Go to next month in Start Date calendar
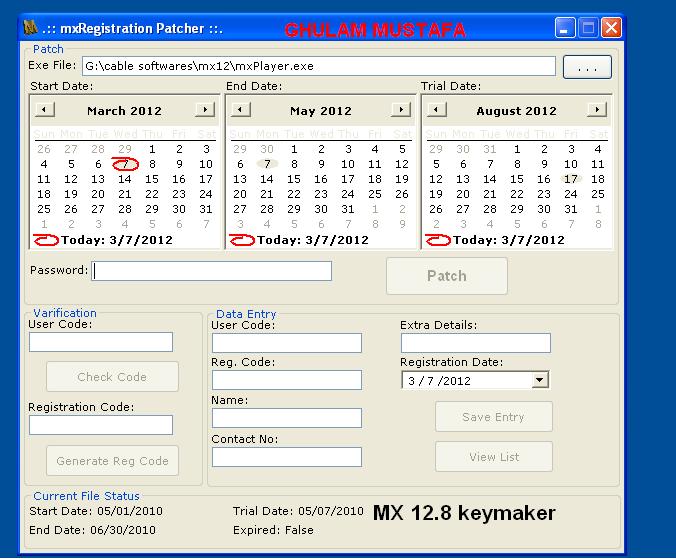The image size is (676, 559). pyautogui.click(x=205, y=109)
